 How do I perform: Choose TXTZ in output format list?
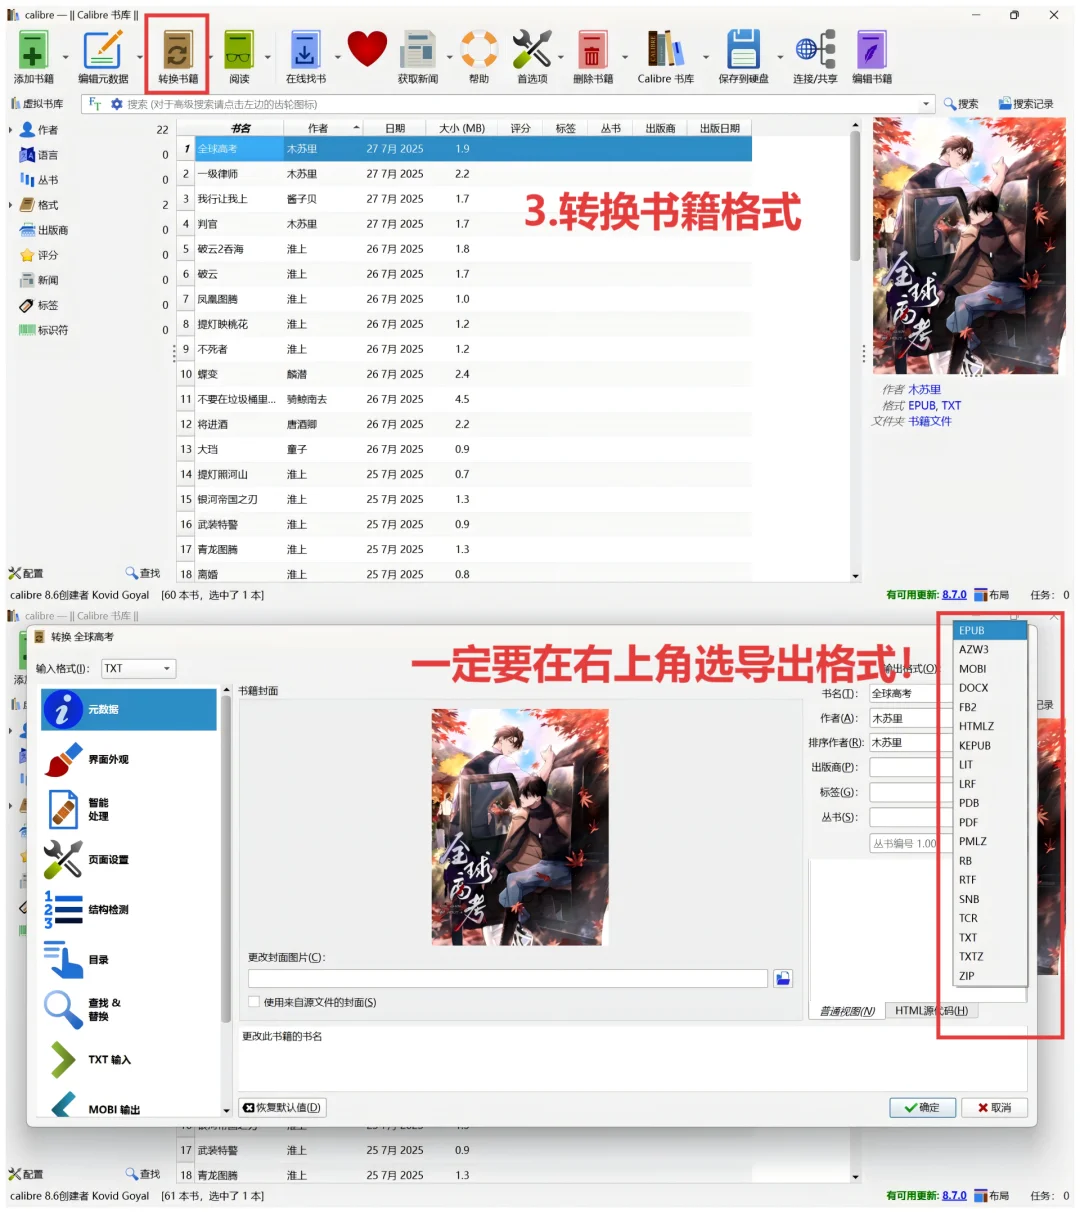click(990, 957)
